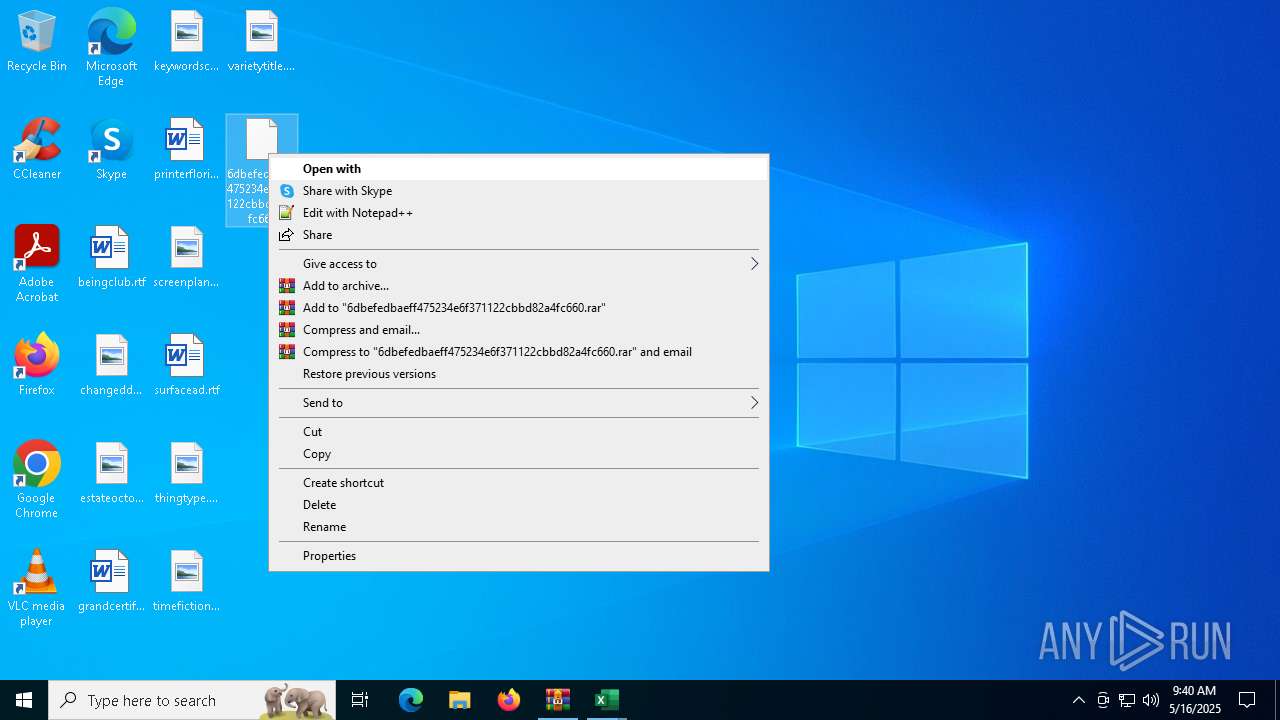The height and width of the screenshot is (720, 1280).
Task: Open the volume control in system tray
Action: click(1151, 700)
